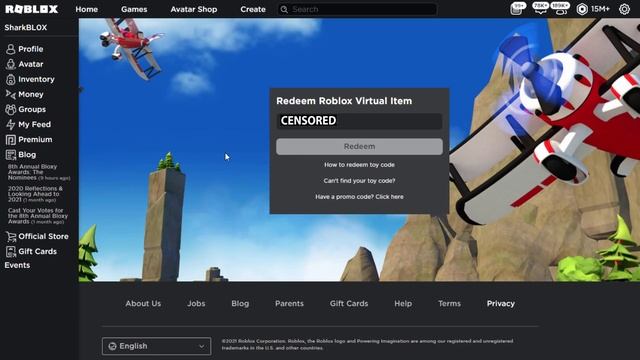Viewport: 640px width, 360px height.
Task: Open Jobs footer link
Action: 196,304
